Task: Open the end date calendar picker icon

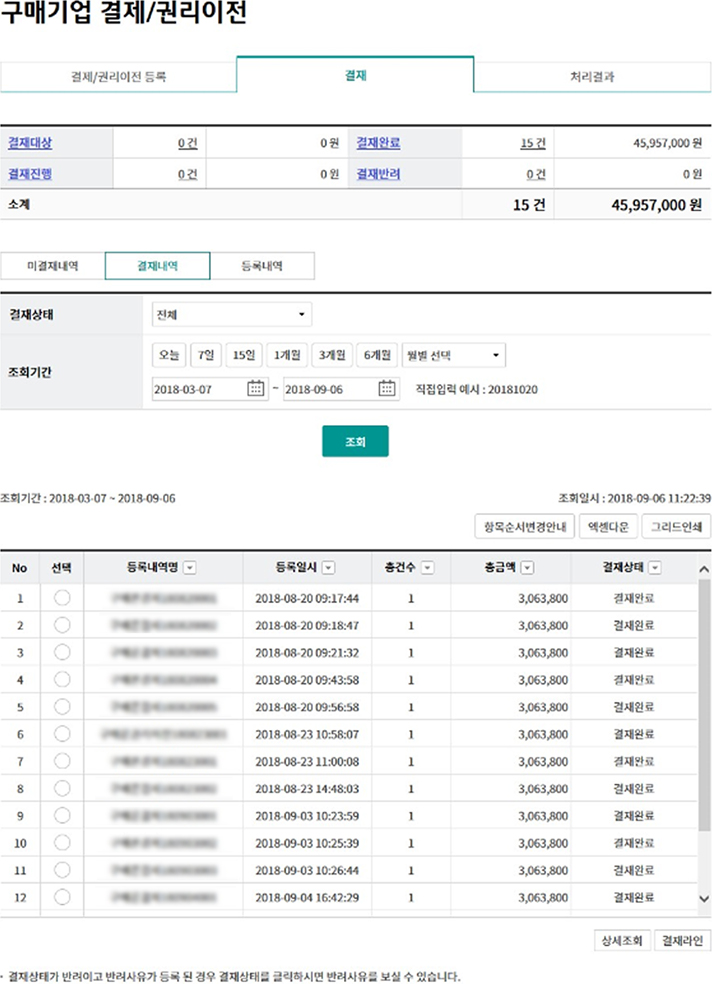Action: 387,389
